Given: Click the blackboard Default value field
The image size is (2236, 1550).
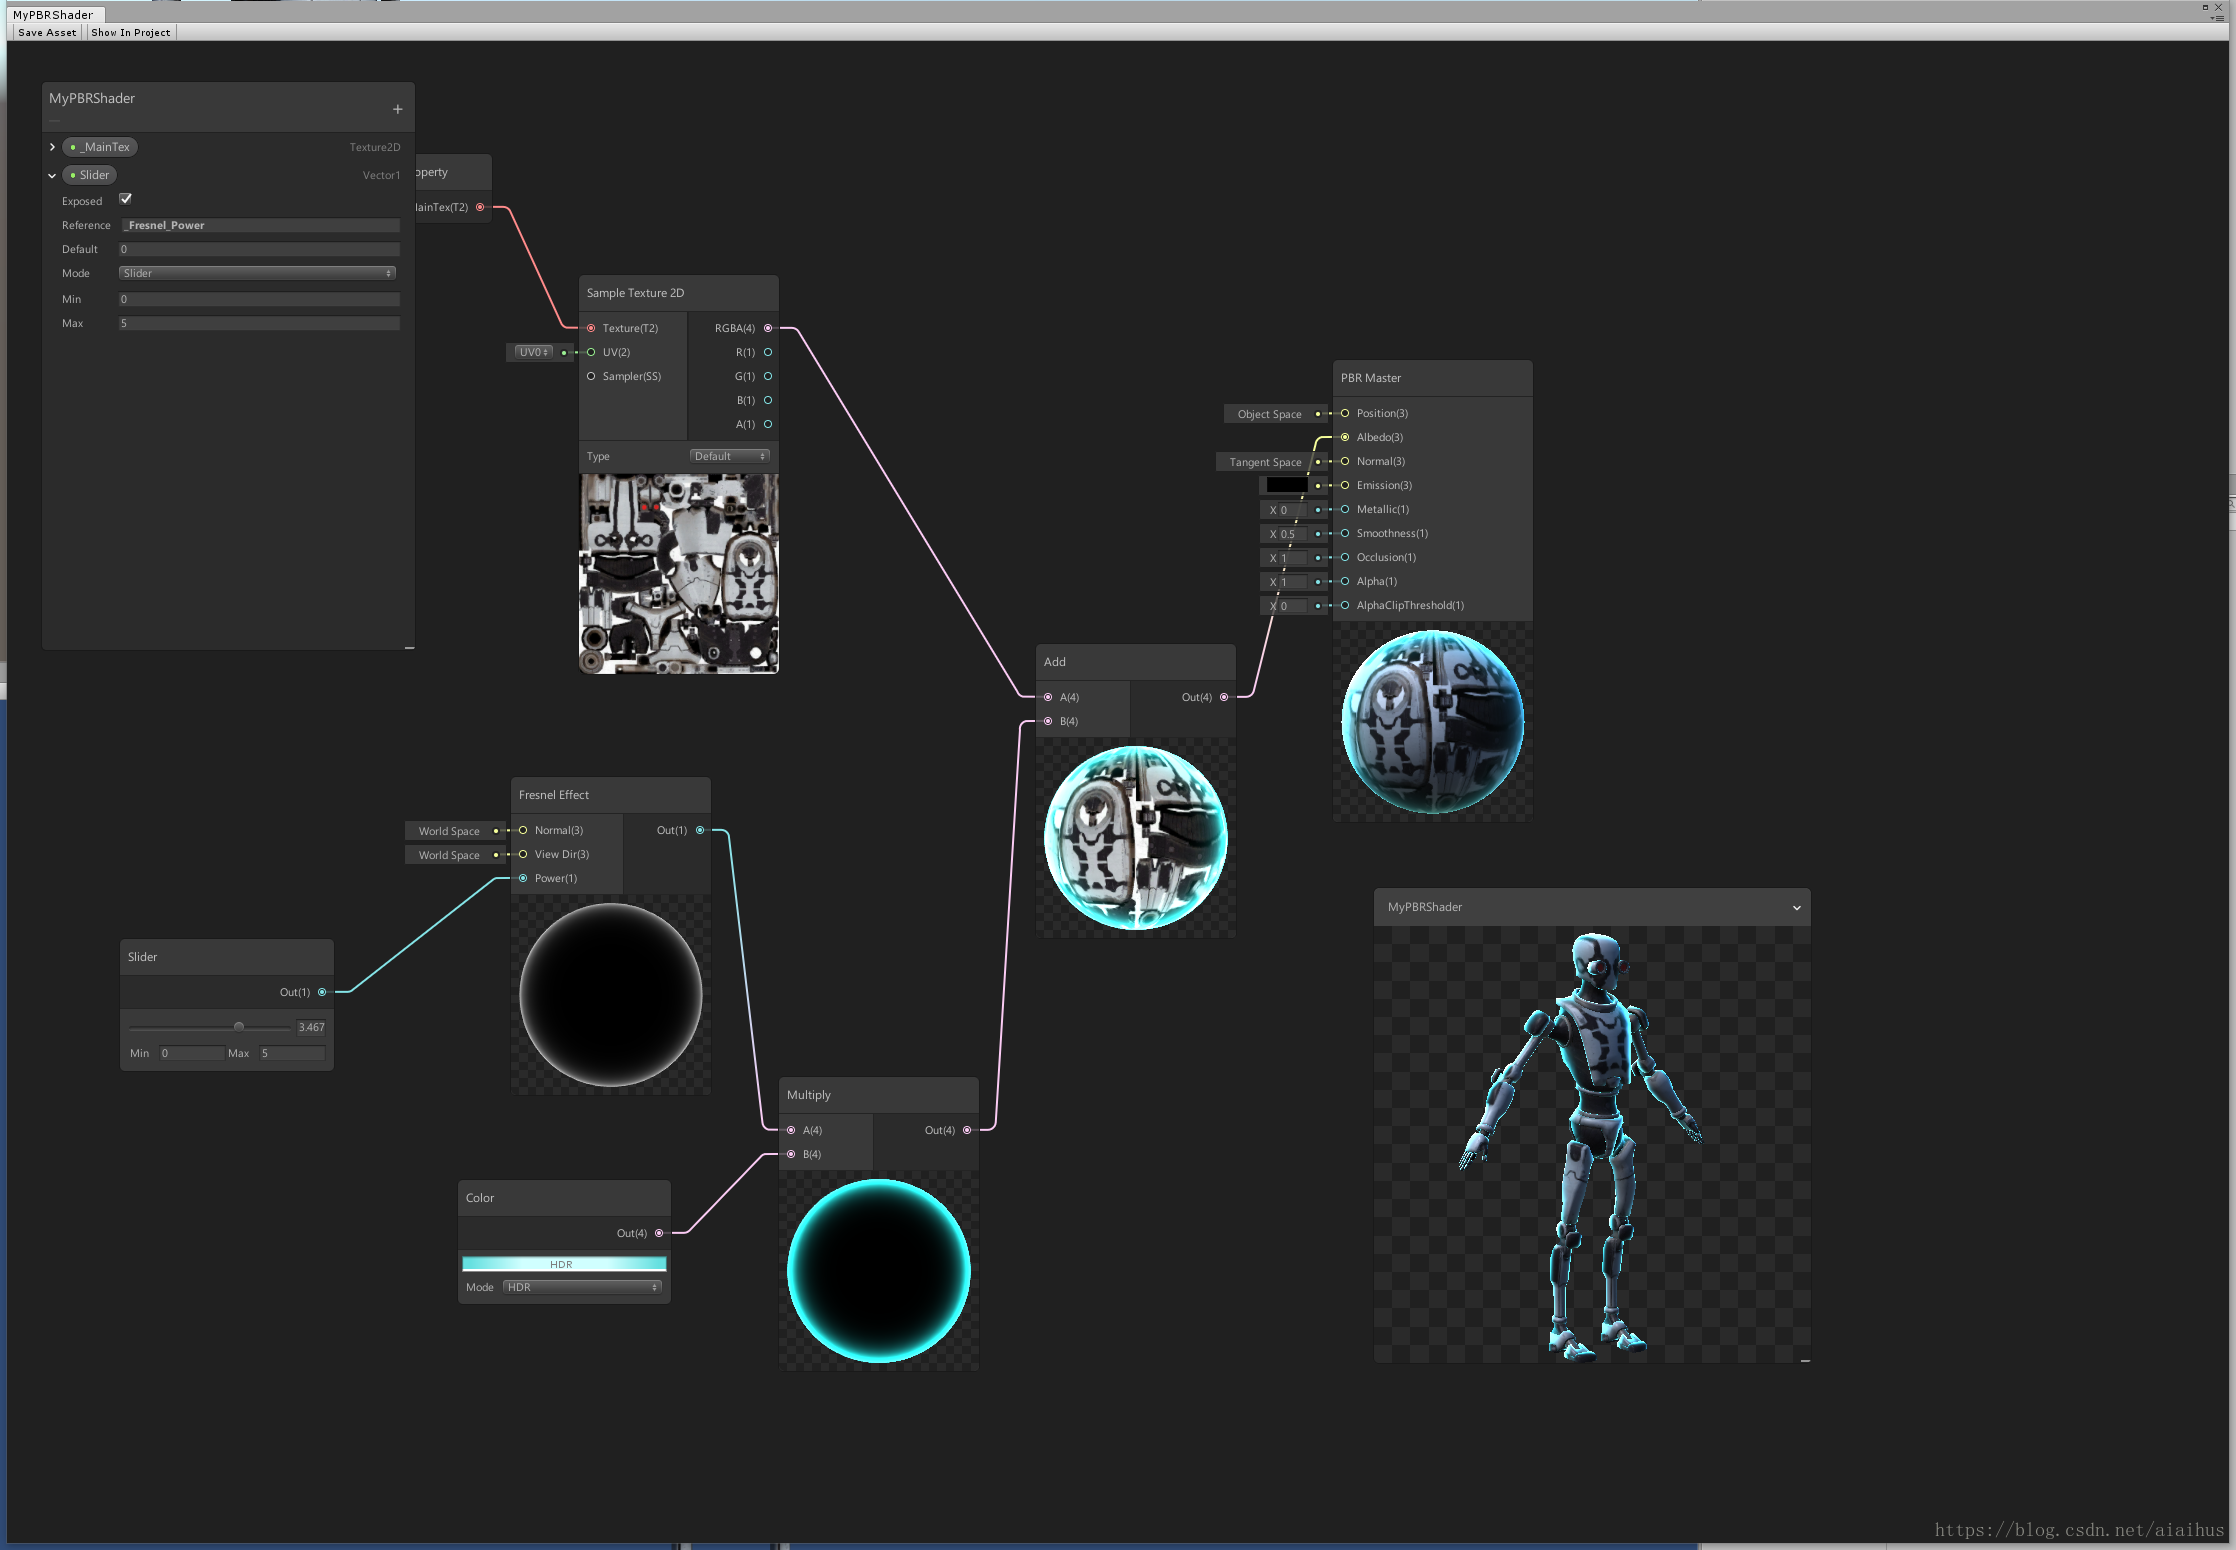Looking at the screenshot, I should click(260, 249).
